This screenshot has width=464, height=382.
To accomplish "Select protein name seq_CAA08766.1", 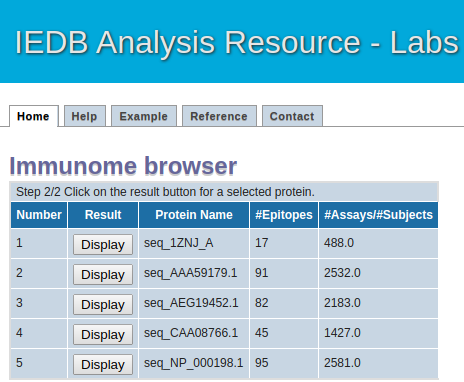I will tap(191, 333).
